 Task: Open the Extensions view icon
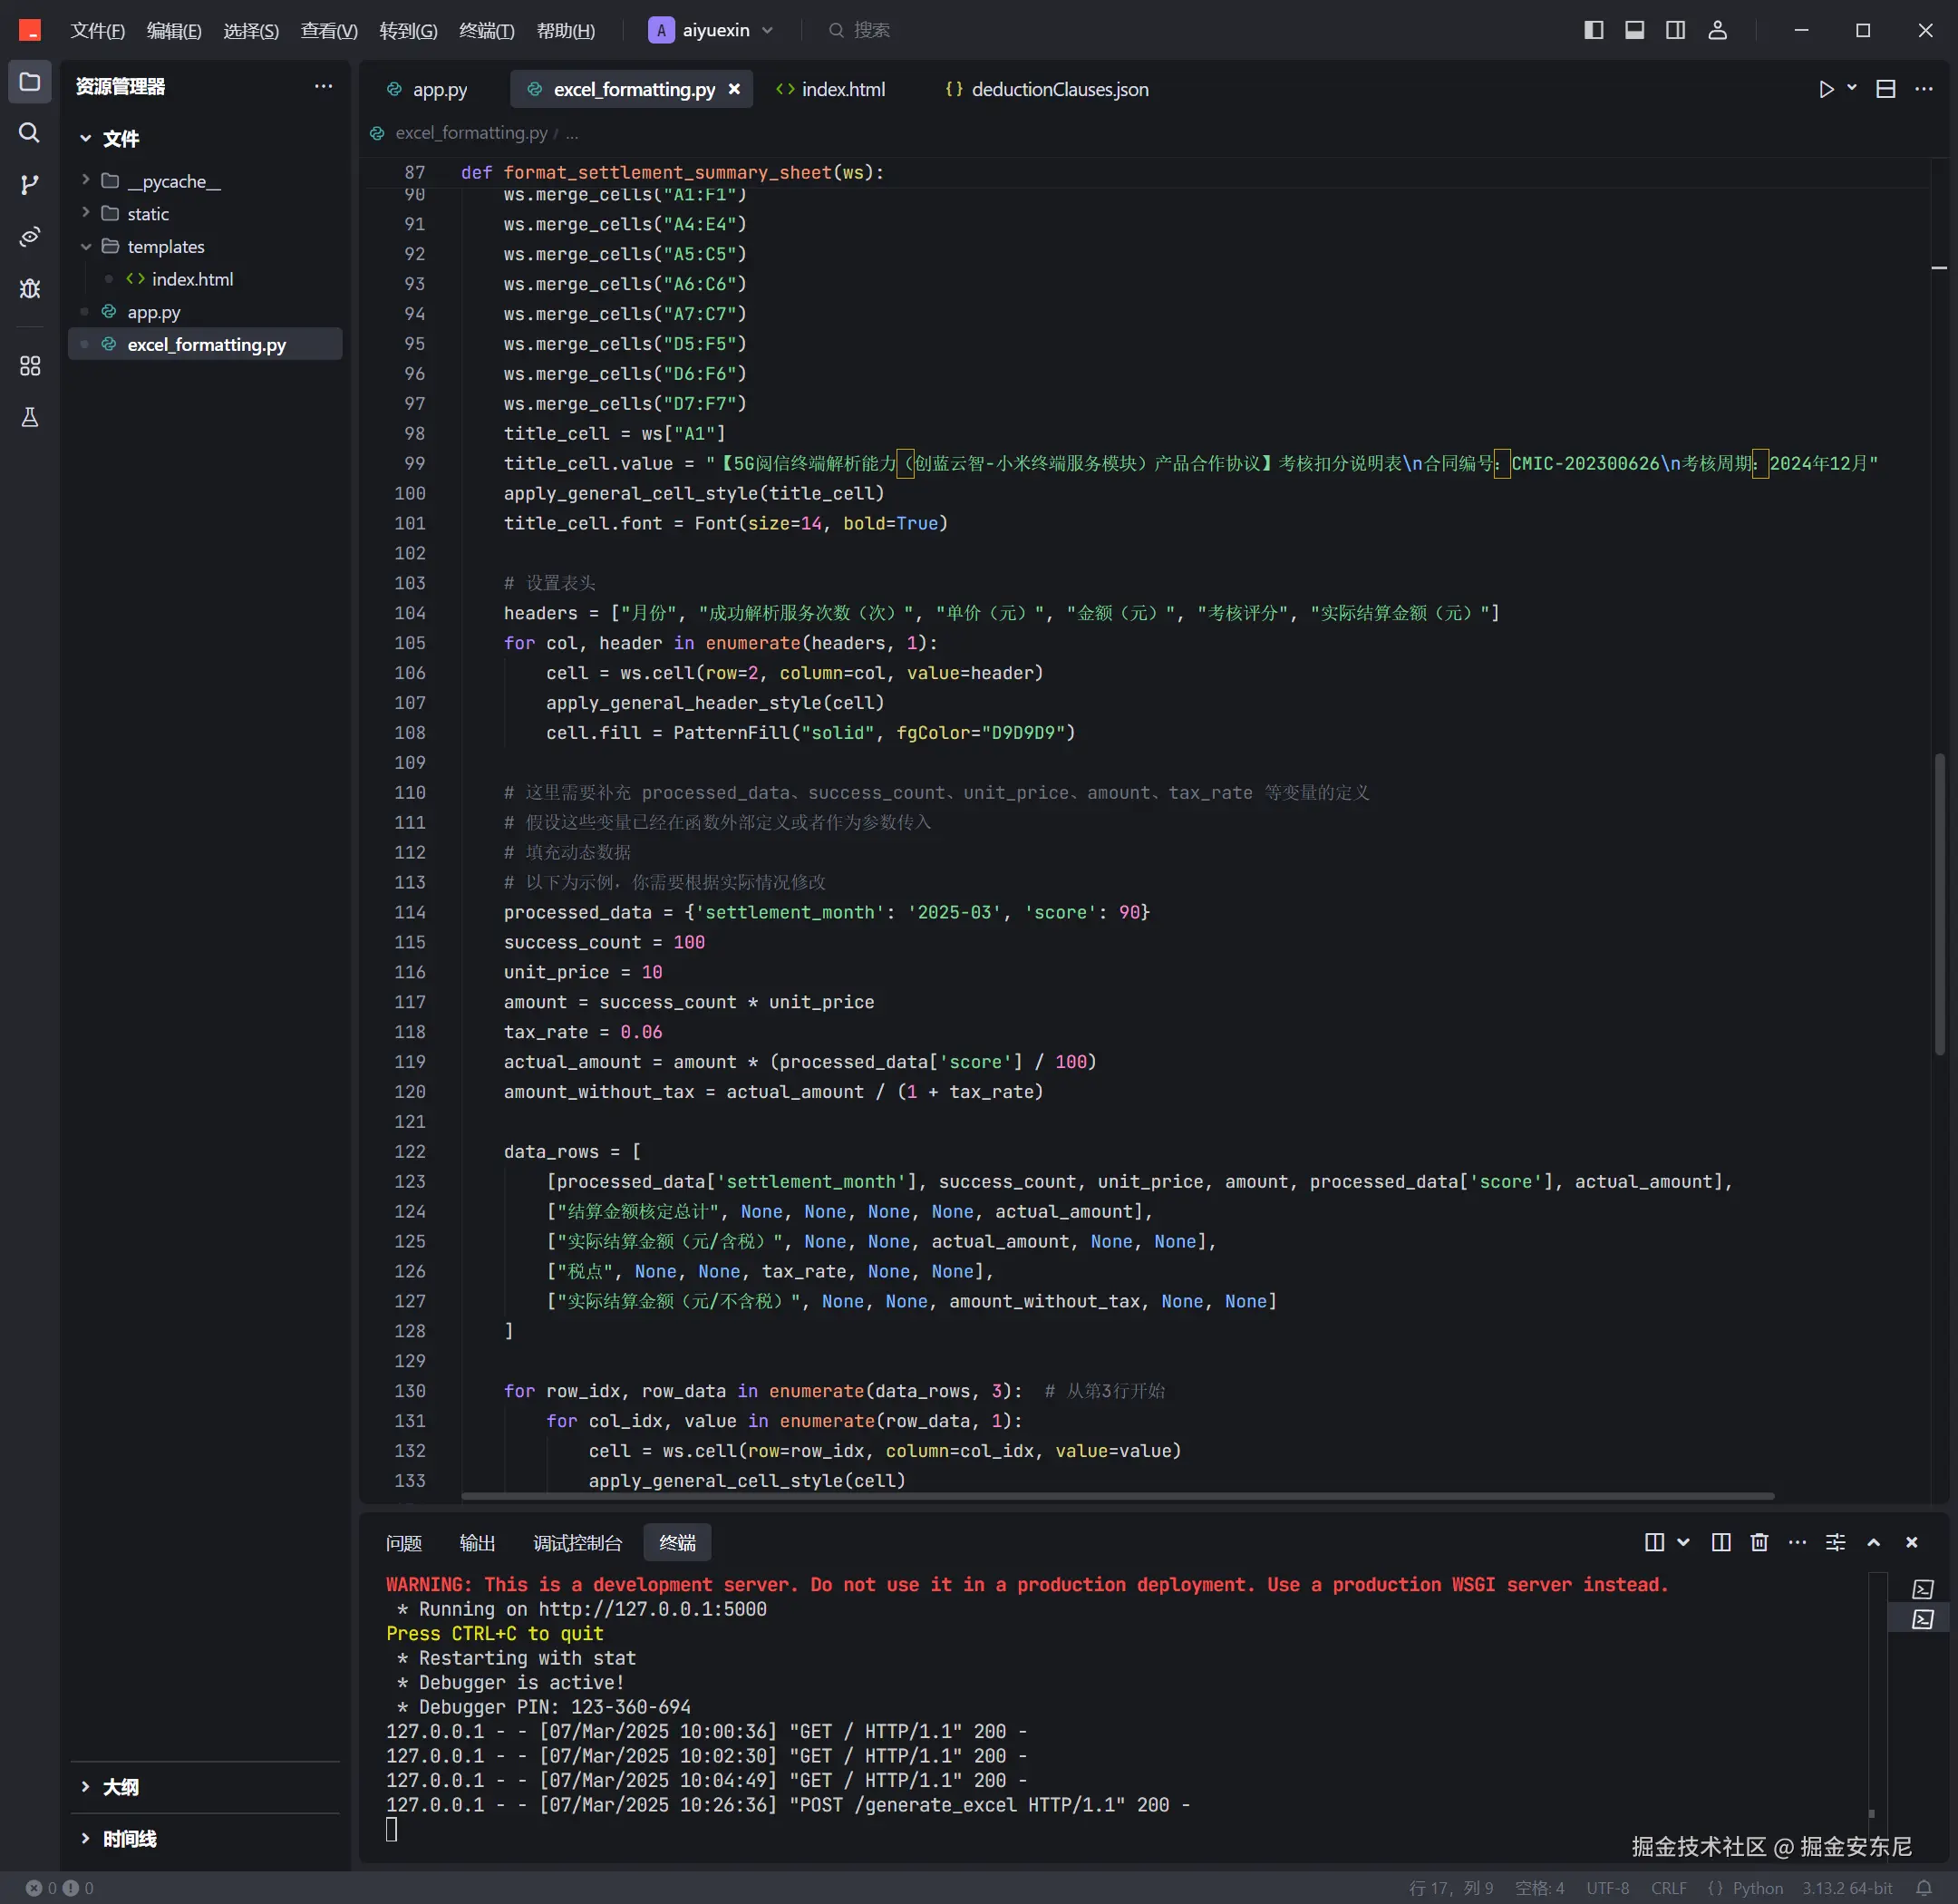click(x=29, y=366)
